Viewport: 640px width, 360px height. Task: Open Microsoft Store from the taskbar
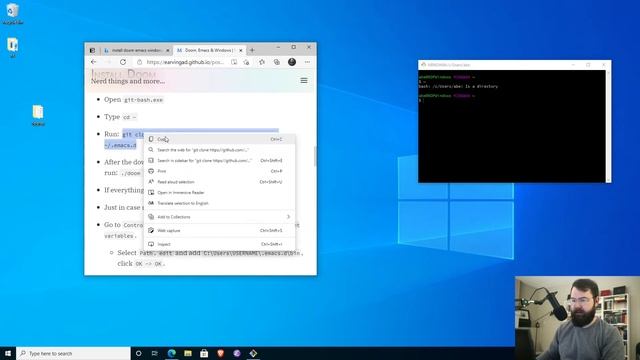click(204, 353)
